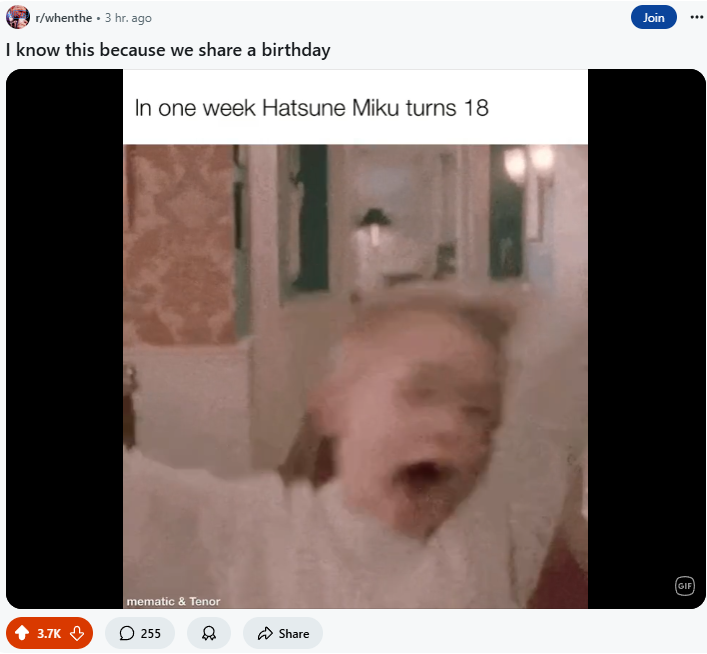This screenshot has height=654, width=707.
Task: Upvote the Hatsune Miku post
Action: tap(22, 633)
